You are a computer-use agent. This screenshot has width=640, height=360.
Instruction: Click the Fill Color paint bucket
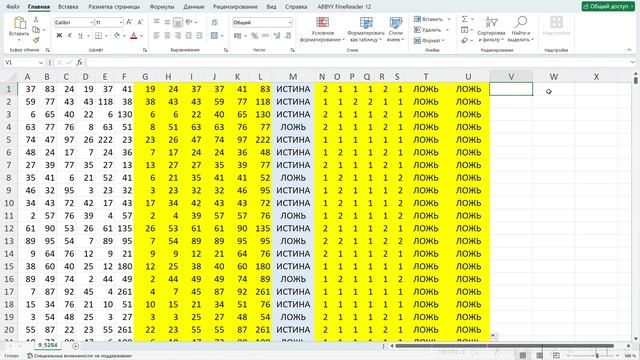pos(117,36)
